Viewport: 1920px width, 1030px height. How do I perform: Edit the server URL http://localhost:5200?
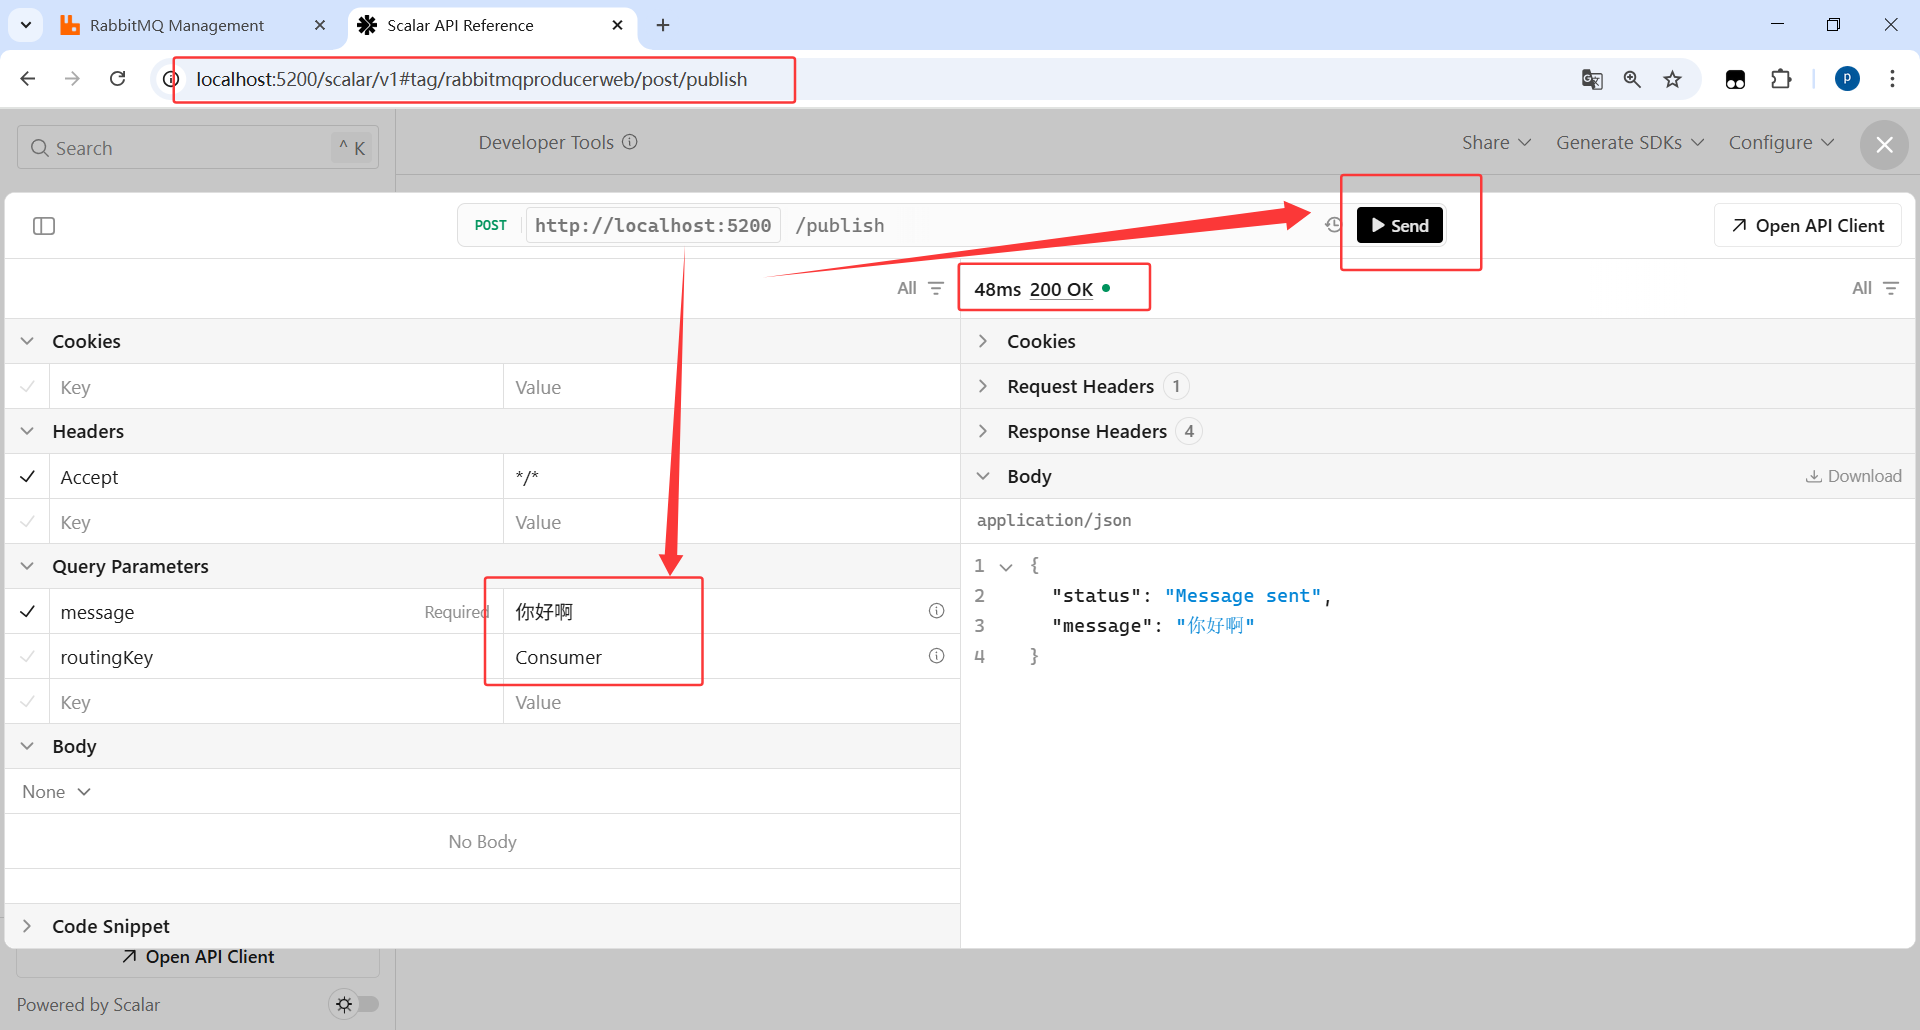tap(653, 225)
